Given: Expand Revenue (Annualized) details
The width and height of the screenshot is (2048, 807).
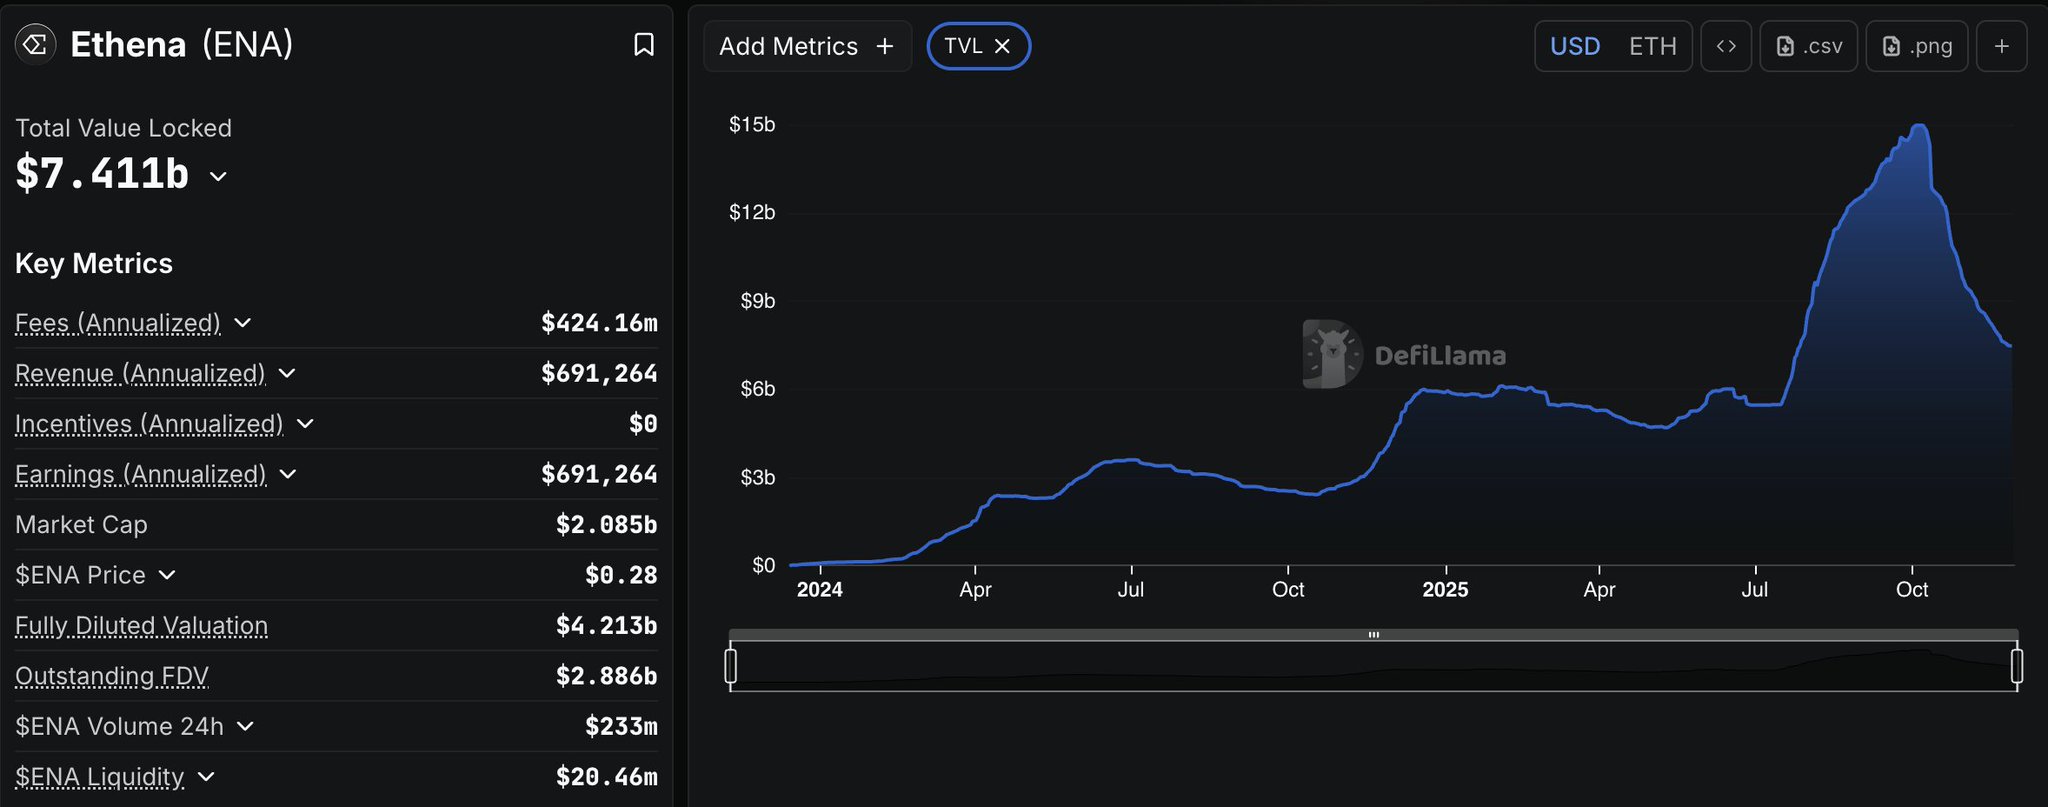Looking at the screenshot, I should [287, 373].
